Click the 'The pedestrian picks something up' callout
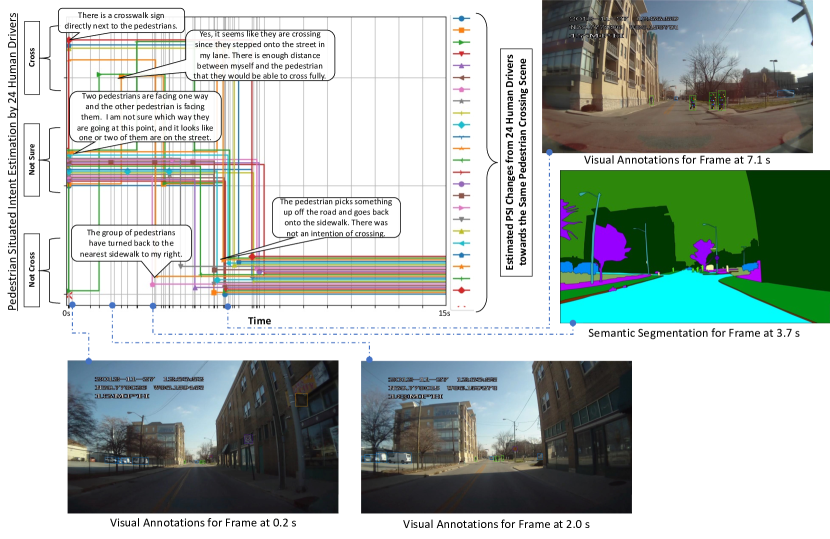Screen dimensions: 830x539 pos(336,218)
